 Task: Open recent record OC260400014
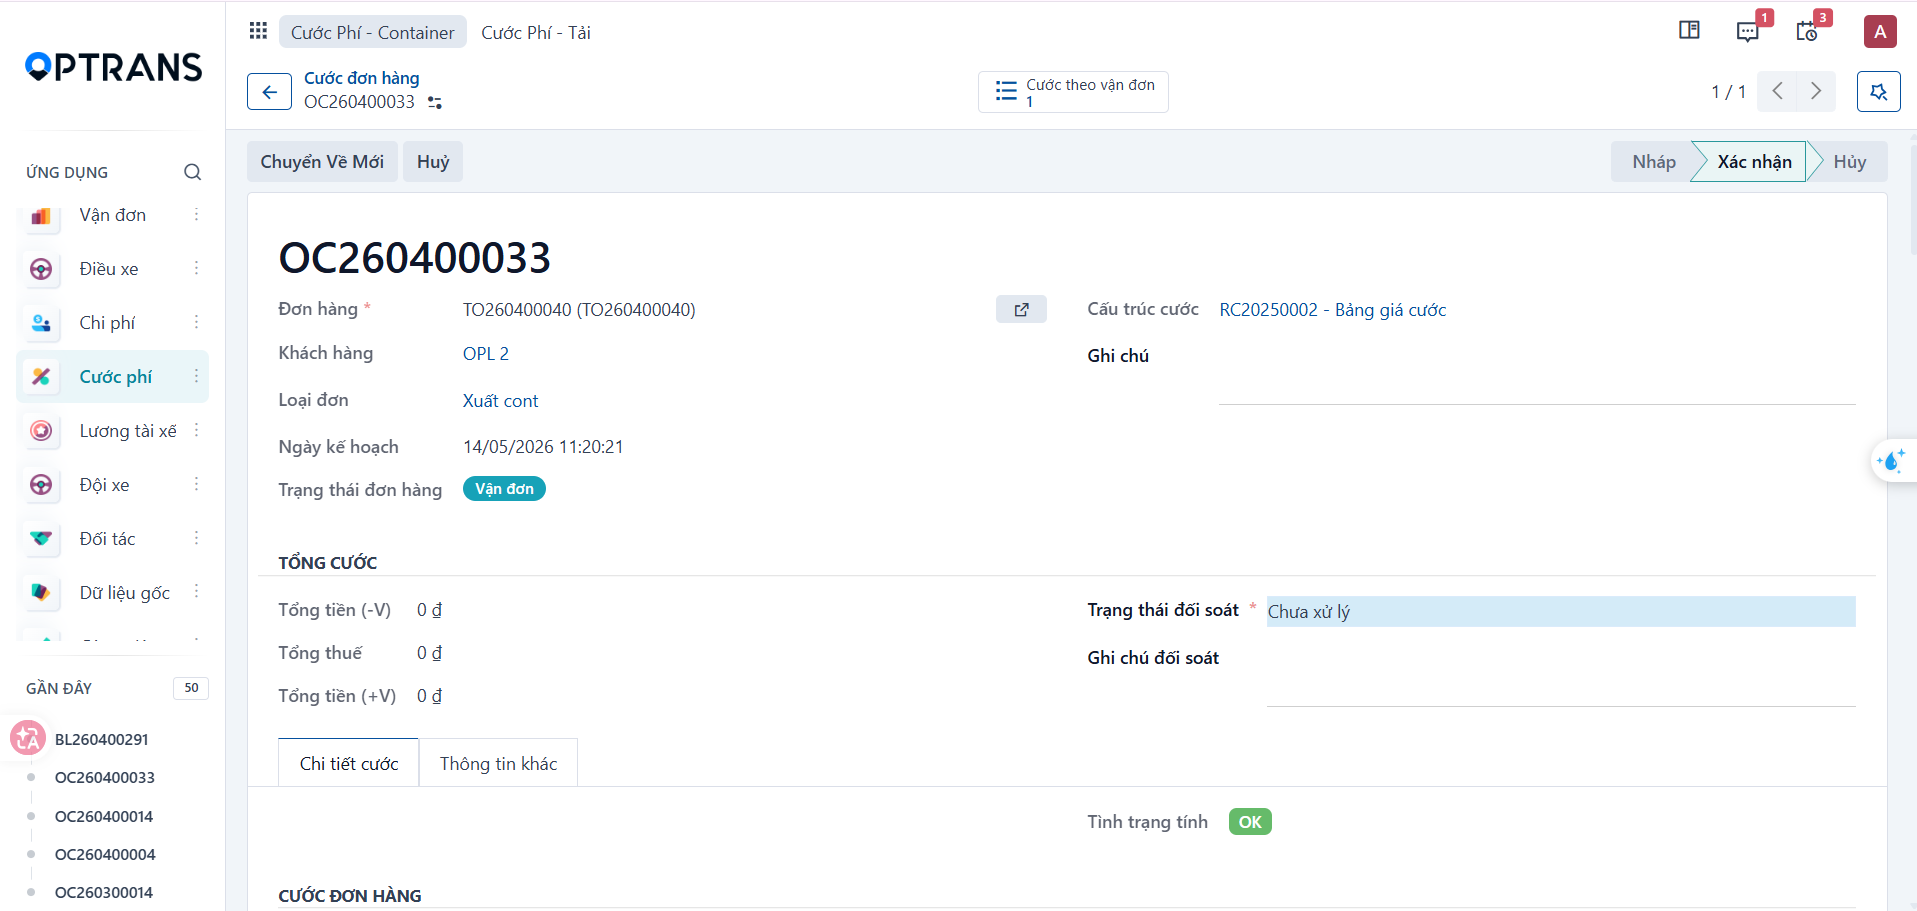pos(104,817)
